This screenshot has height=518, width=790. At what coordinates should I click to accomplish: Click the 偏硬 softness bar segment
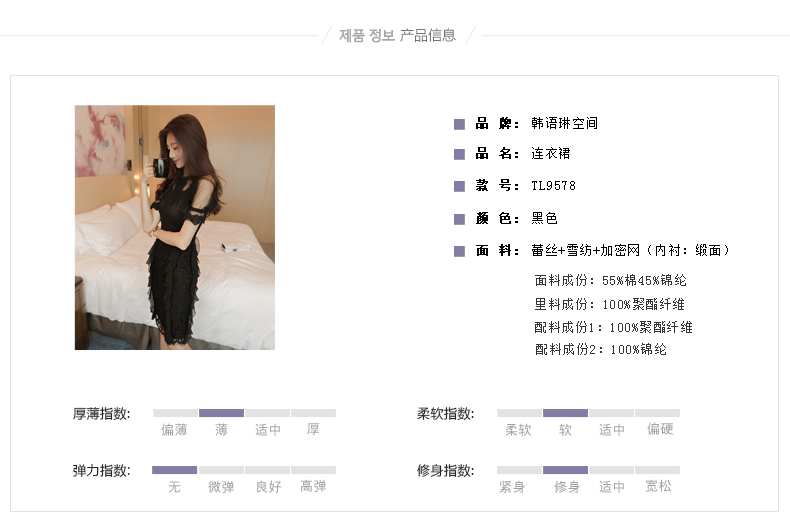coord(657,413)
